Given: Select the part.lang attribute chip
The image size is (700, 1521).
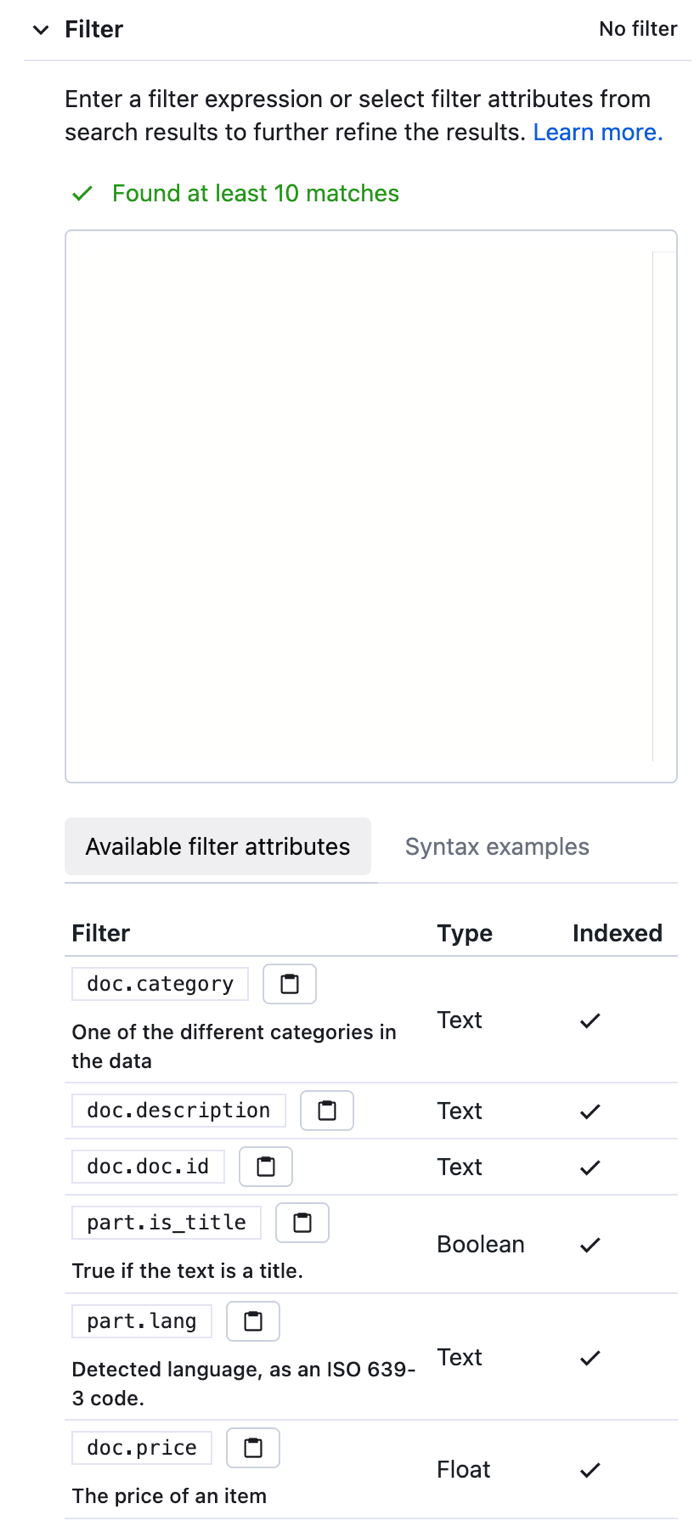Looking at the screenshot, I should click(x=141, y=1321).
